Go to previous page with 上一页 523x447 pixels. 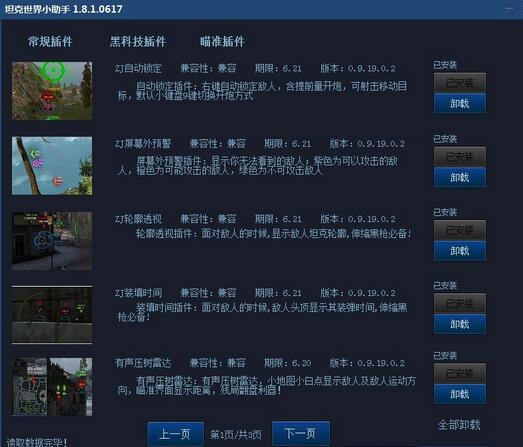point(175,434)
